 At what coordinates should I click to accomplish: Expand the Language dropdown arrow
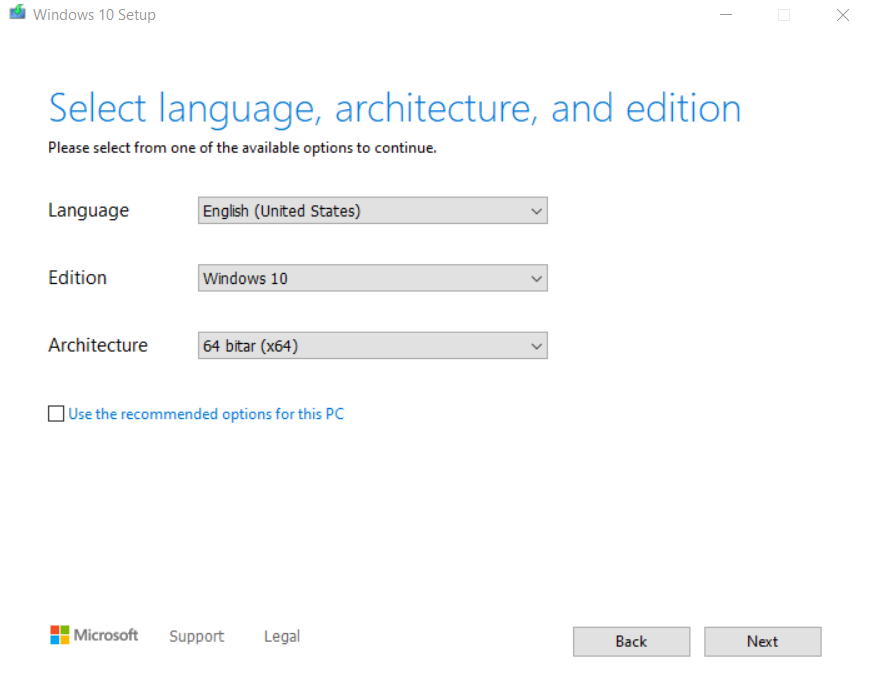pyautogui.click(x=536, y=211)
